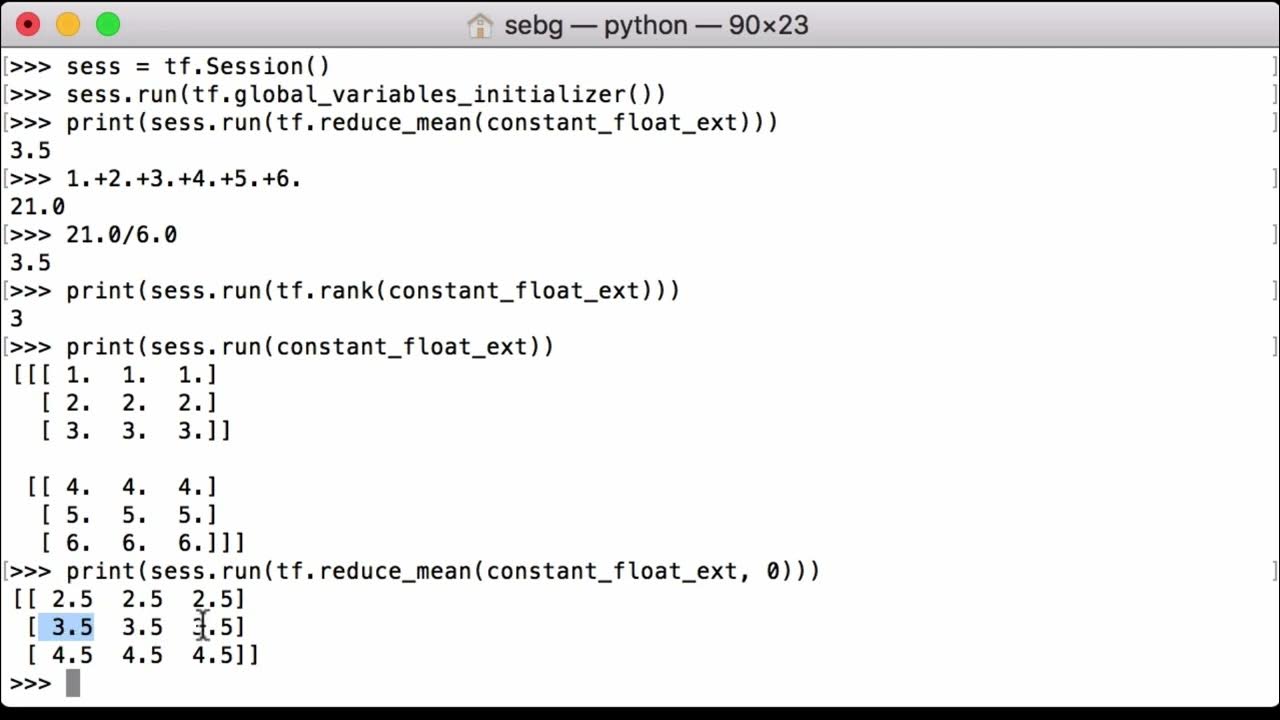Click the yellow minimize window button
The image size is (1280, 720).
pos(68,25)
